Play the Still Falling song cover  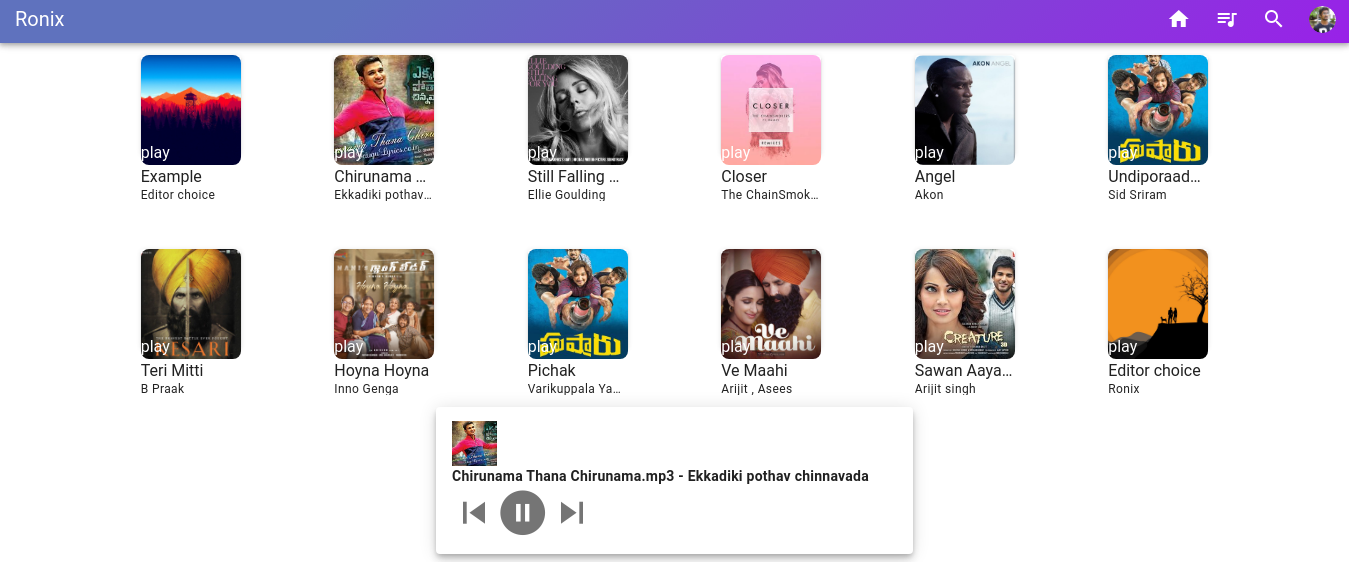tap(577, 109)
